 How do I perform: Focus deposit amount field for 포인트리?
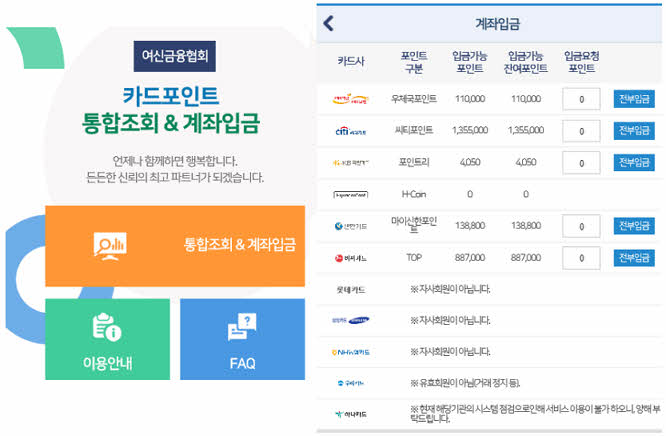point(581,163)
